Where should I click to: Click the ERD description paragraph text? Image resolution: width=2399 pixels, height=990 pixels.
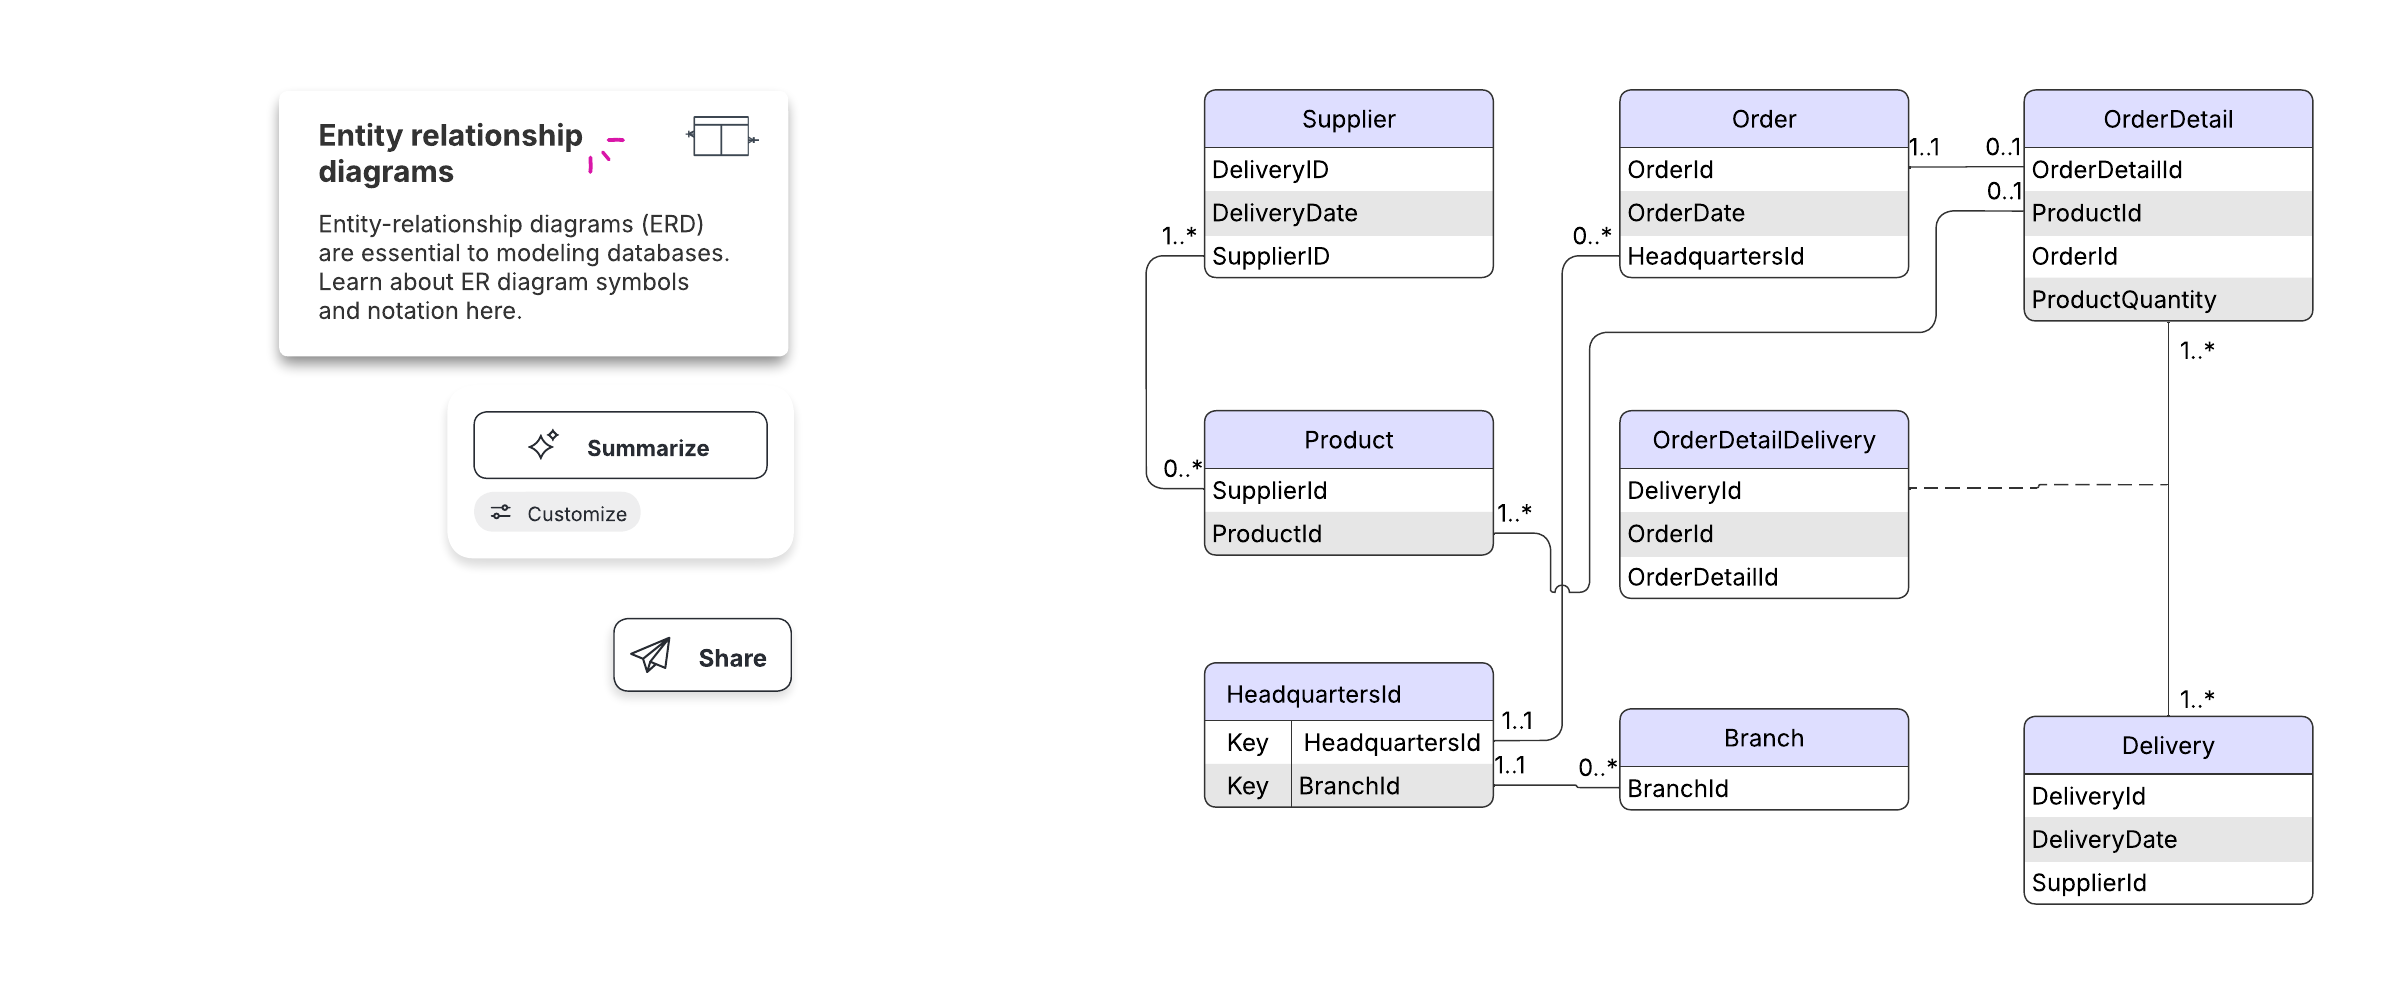pos(523,267)
